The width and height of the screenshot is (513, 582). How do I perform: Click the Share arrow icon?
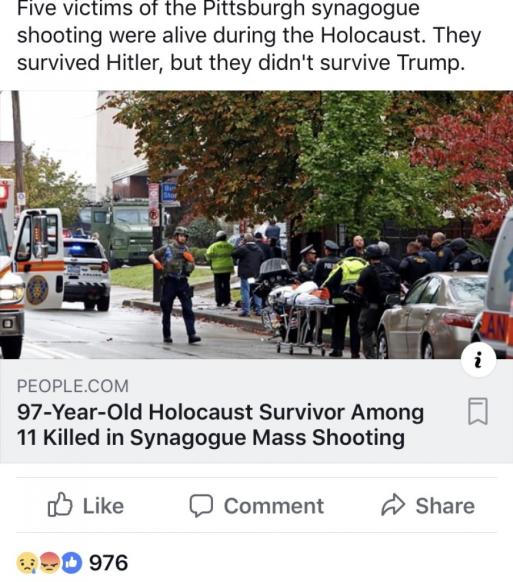[x=393, y=505]
